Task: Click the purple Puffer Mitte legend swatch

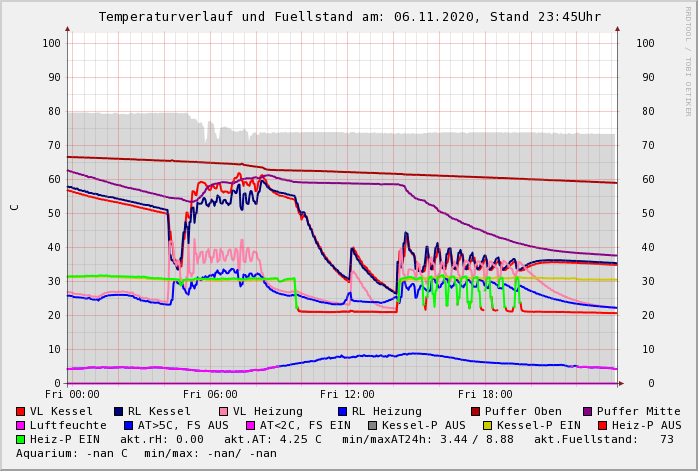Action: [588, 411]
